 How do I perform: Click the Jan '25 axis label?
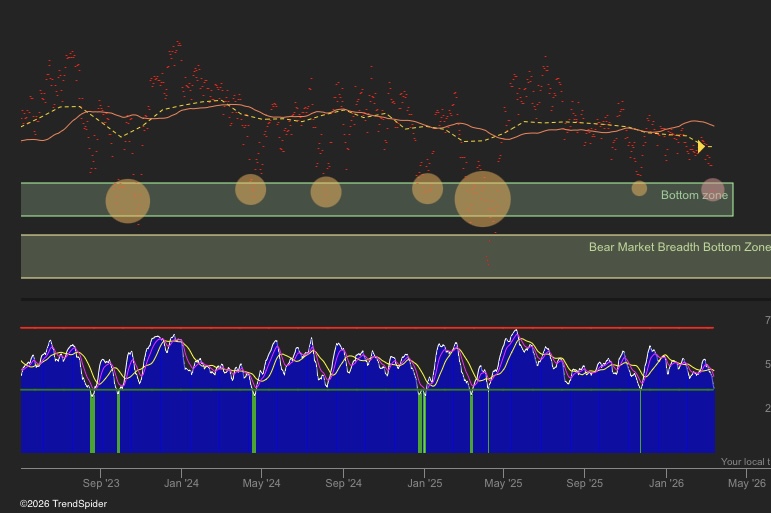(x=425, y=483)
